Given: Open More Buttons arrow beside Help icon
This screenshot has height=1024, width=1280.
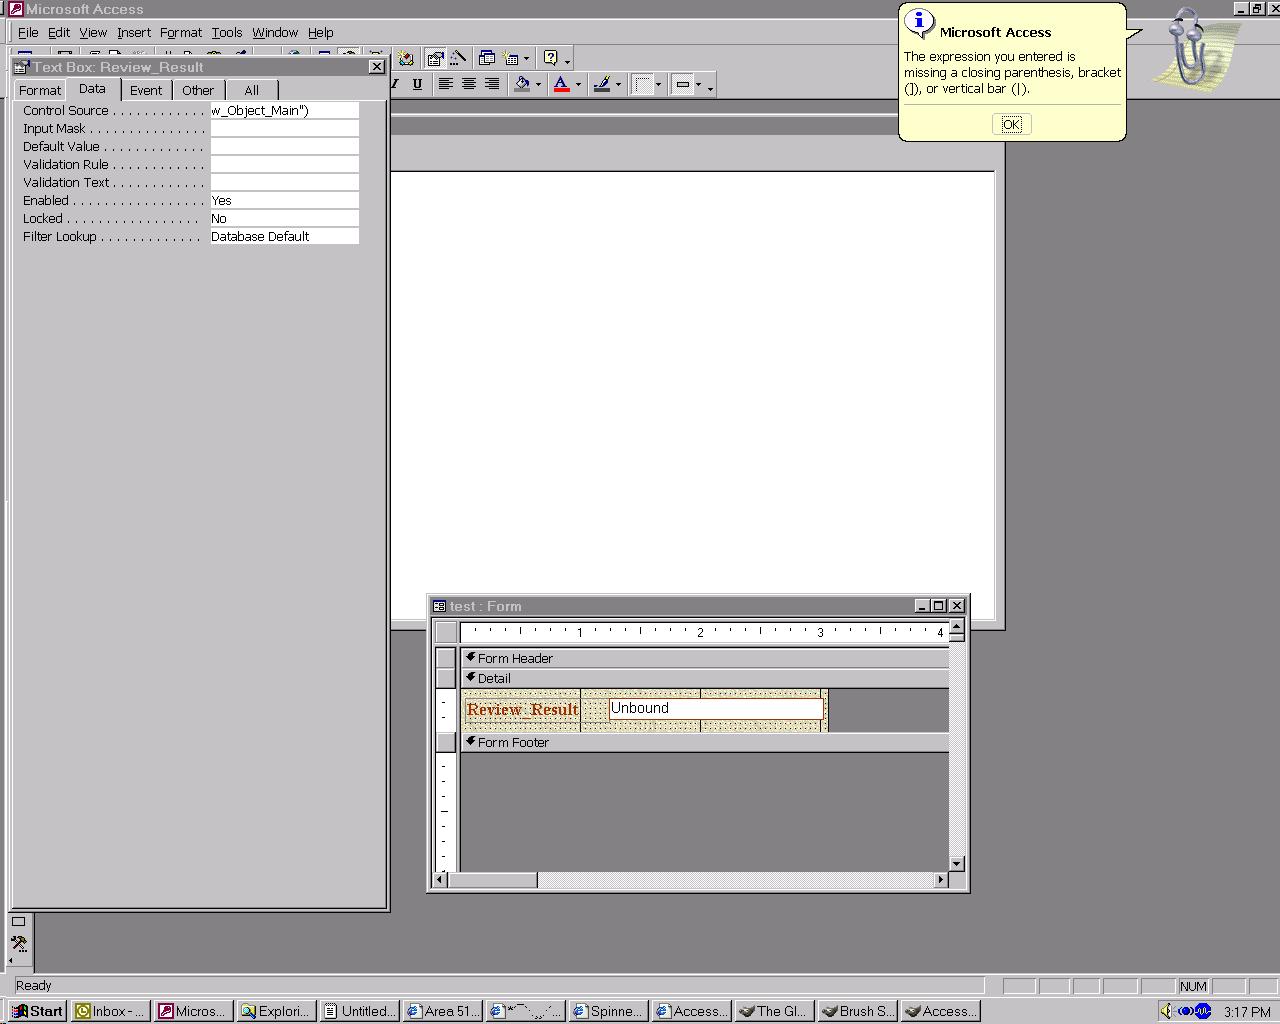Looking at the screenshot, I should (567, 62).
